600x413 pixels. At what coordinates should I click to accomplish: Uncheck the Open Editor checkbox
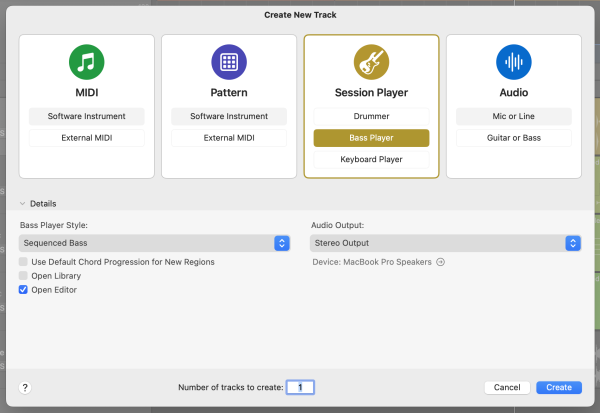coord(23,290)
